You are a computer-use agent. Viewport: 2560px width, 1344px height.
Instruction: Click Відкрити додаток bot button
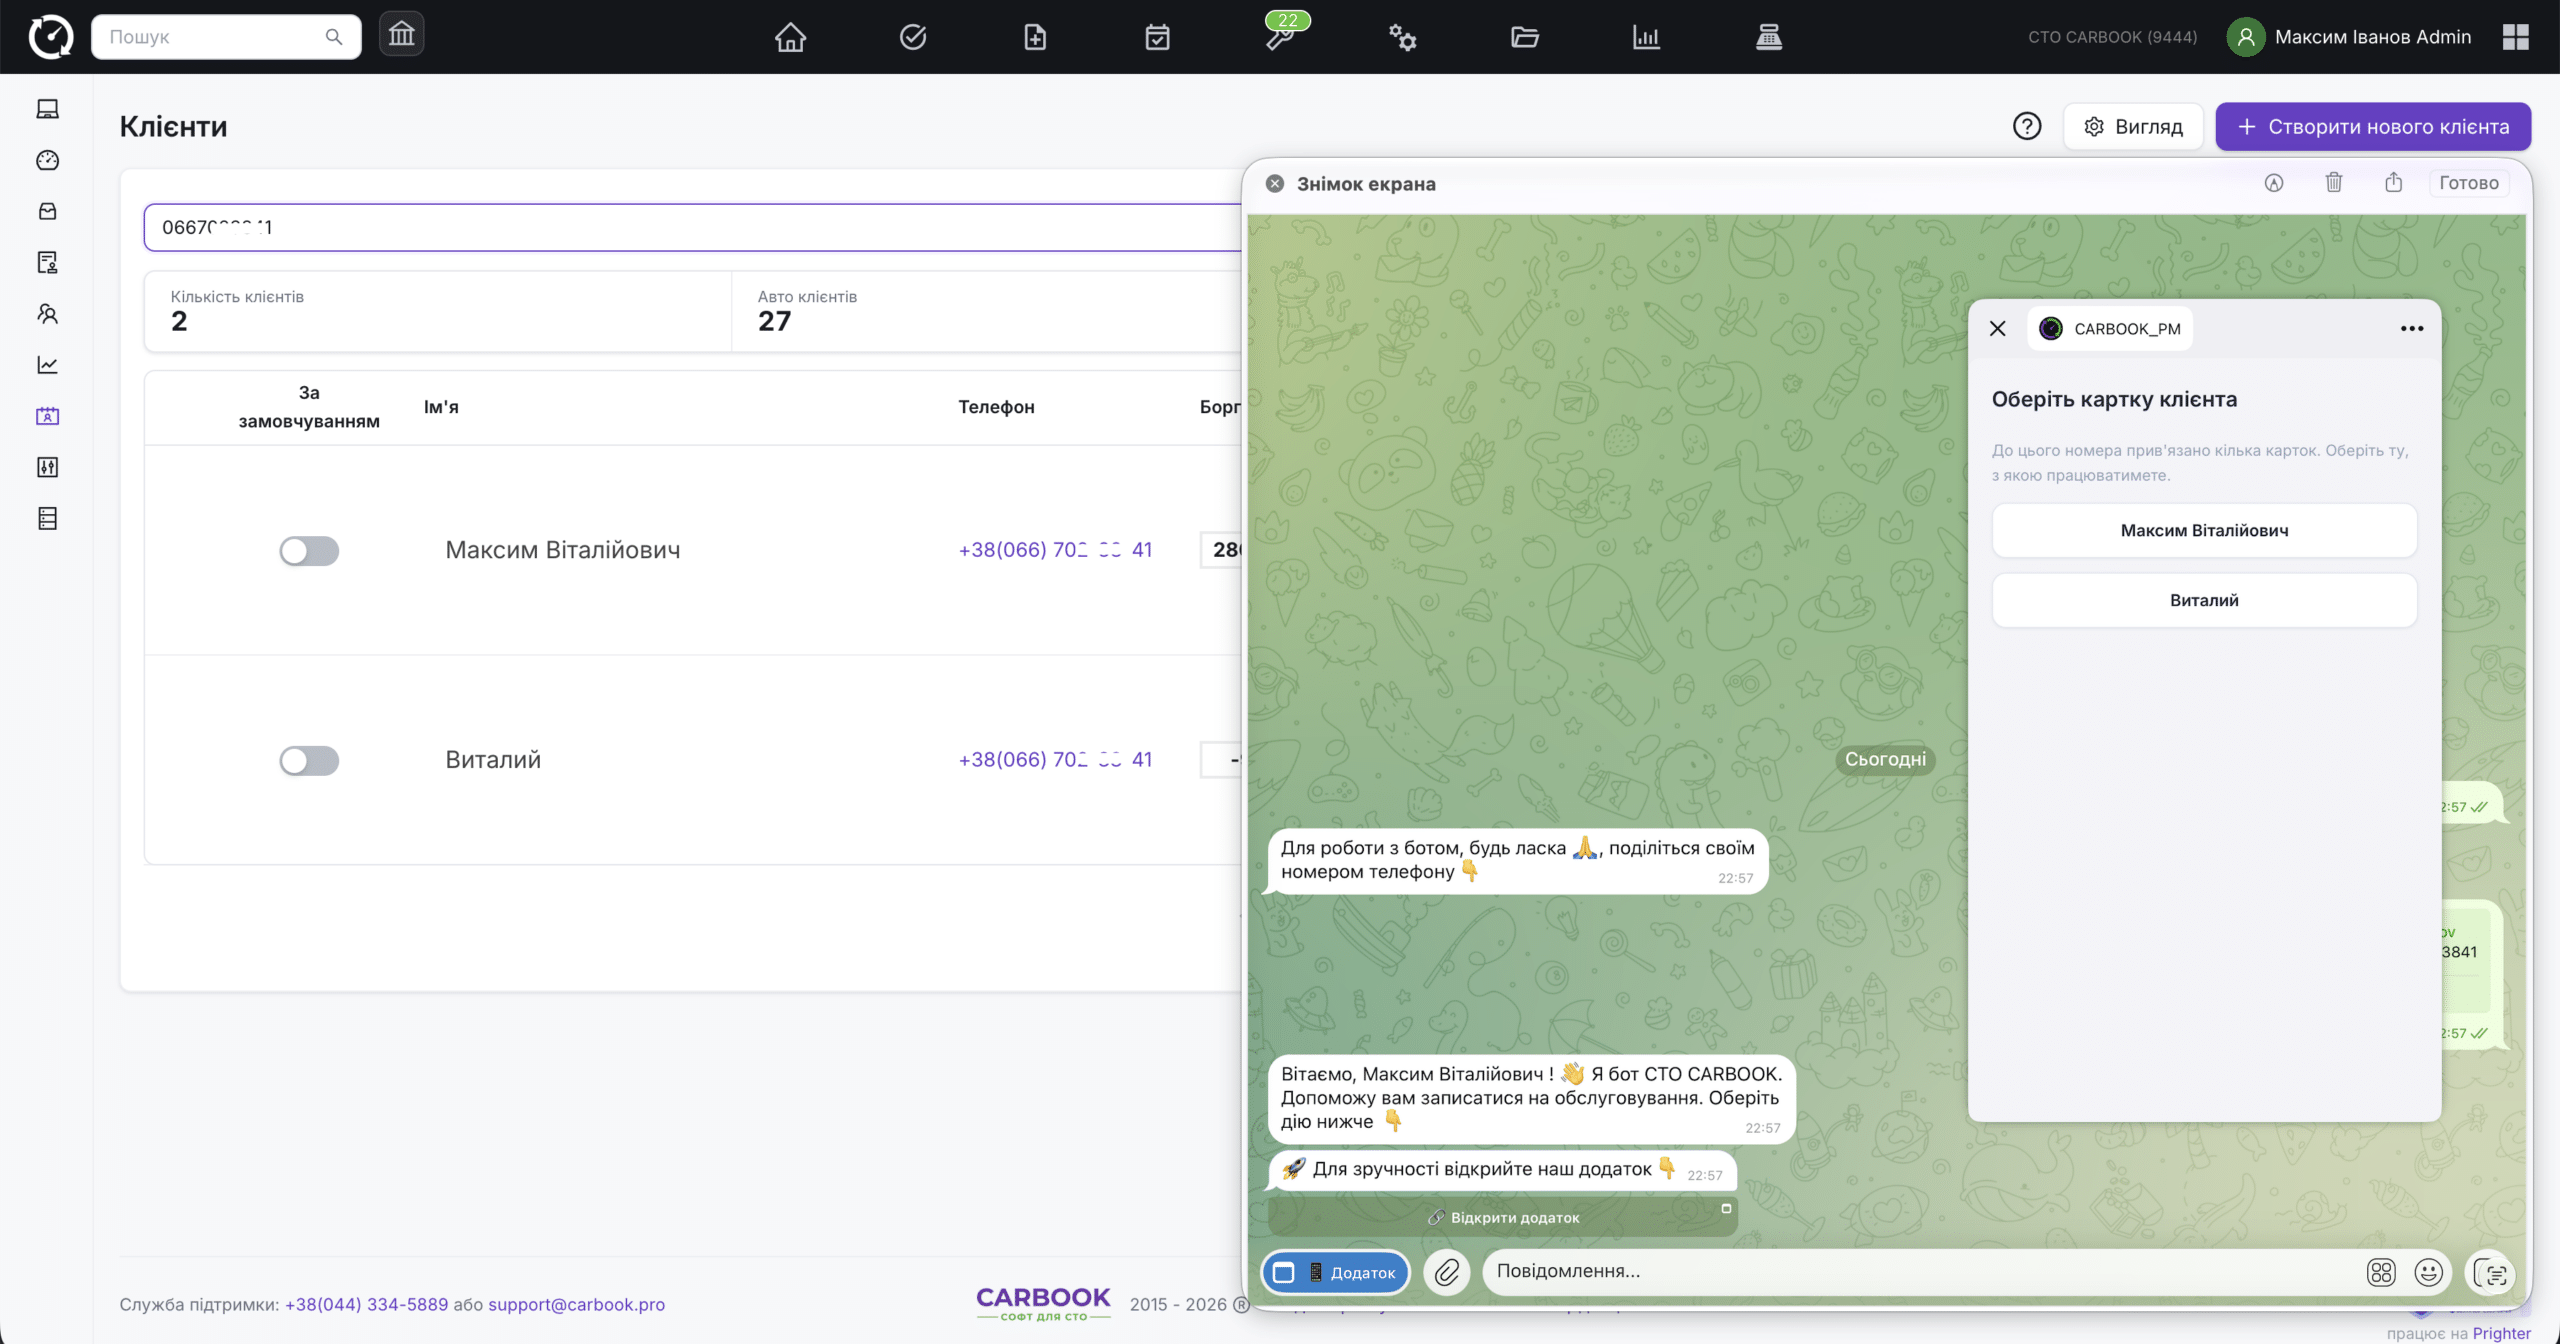click(x=1503, y=1217)
